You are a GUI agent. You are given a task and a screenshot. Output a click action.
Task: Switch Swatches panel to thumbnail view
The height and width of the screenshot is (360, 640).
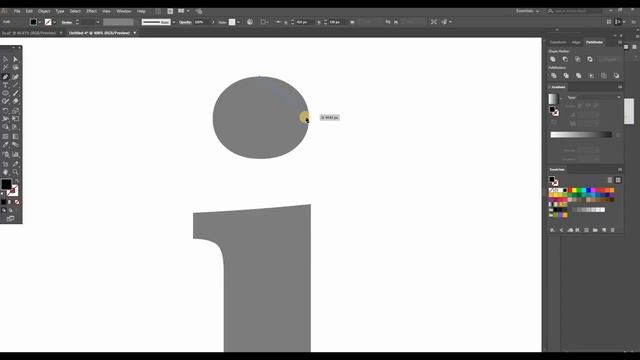tap(618, 180)
